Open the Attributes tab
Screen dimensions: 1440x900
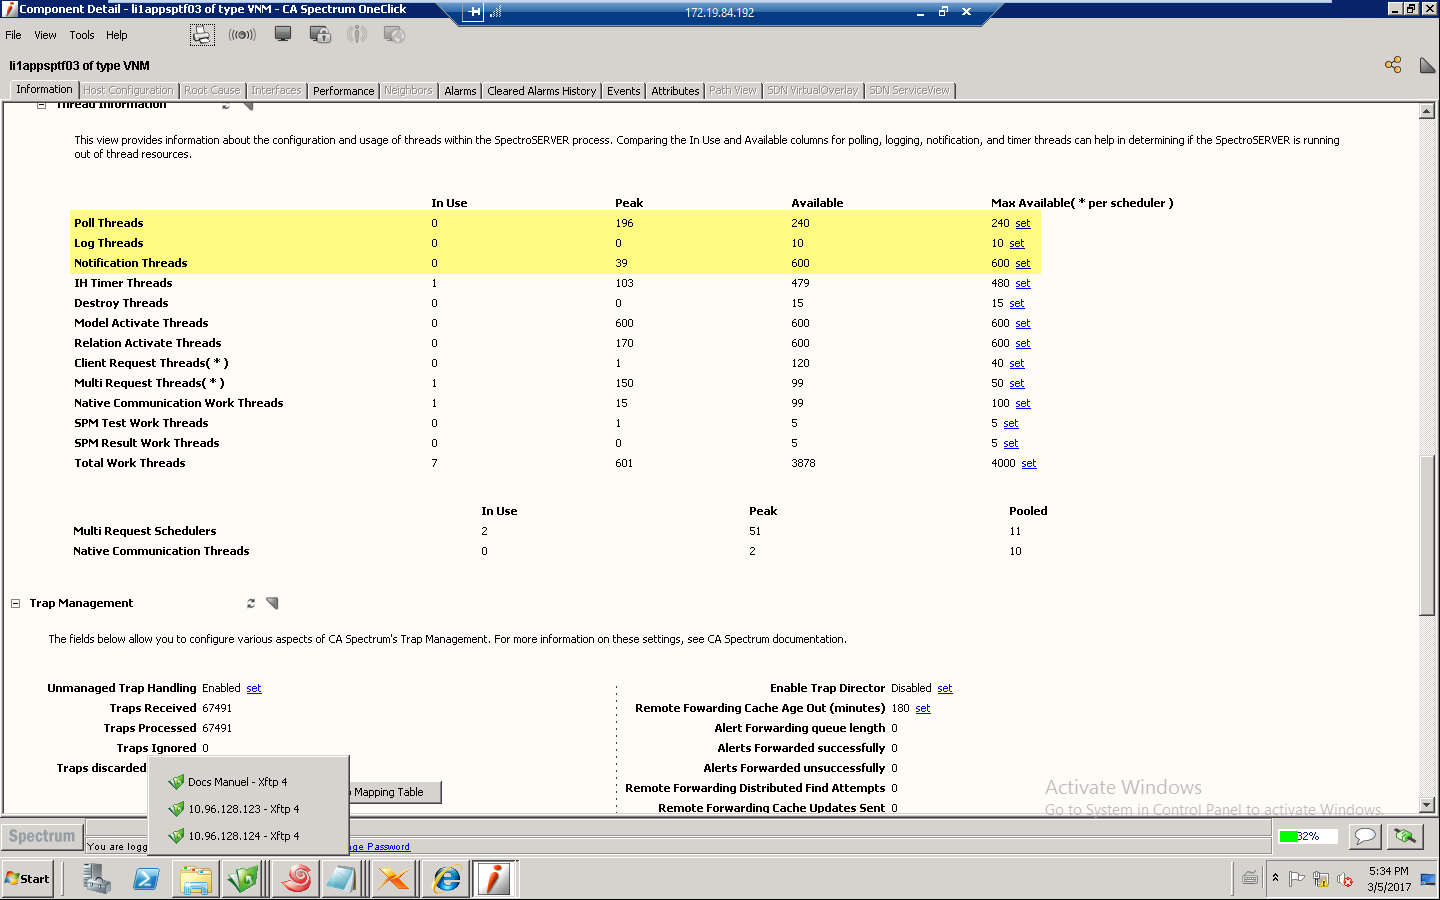(x=675, y=90)
